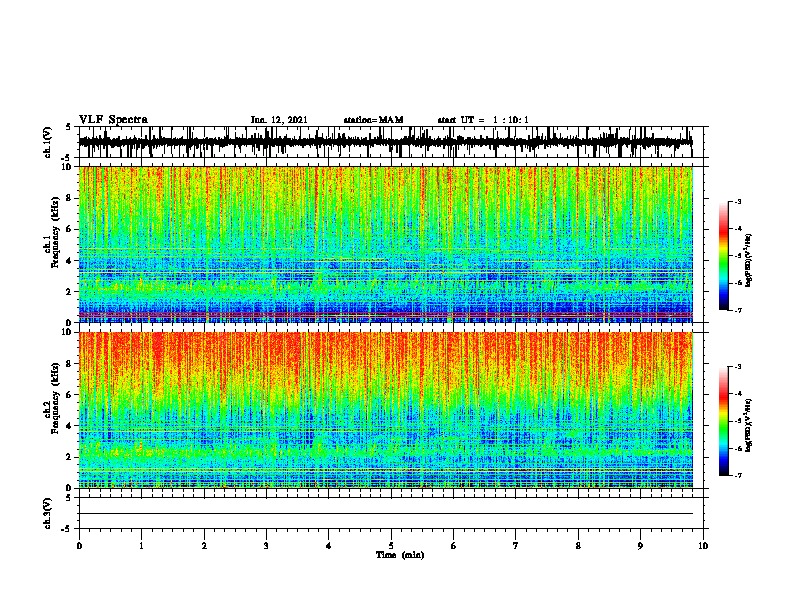792x612 pixels.
Task: Click the date label "Jan. 12, 2021"
Action: 279,120
